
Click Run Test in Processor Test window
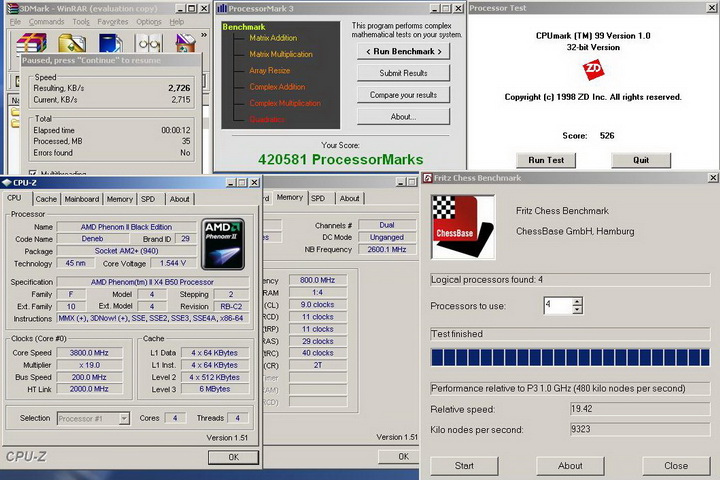[x=546, y=160]
